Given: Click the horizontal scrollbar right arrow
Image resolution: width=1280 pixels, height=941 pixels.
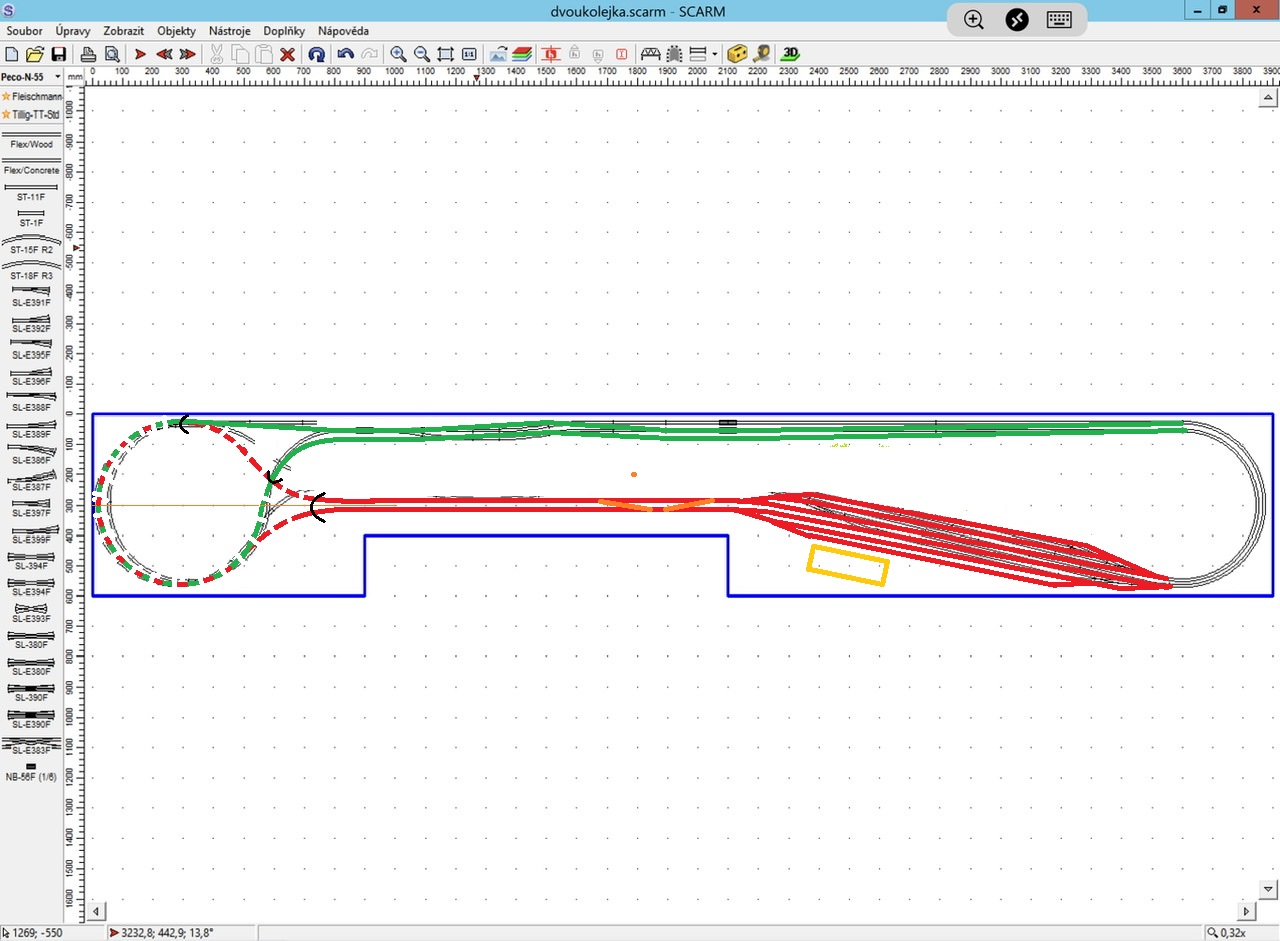Looking at the screenshot, I should [x=1246, y=911].
